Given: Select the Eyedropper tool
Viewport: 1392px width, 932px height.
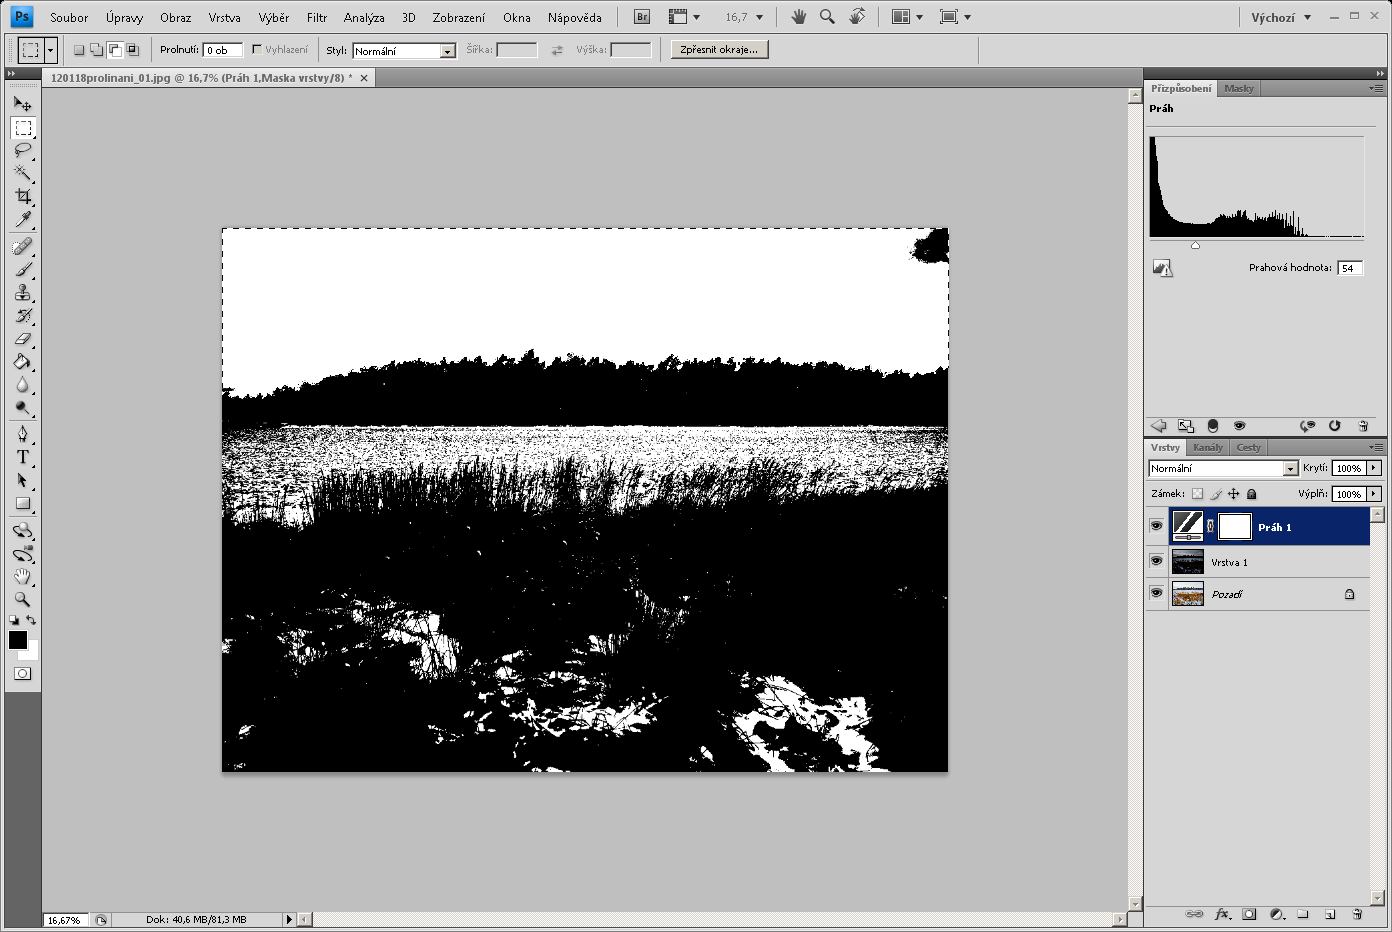Looking at the screenshot, I should coord(23,220).
